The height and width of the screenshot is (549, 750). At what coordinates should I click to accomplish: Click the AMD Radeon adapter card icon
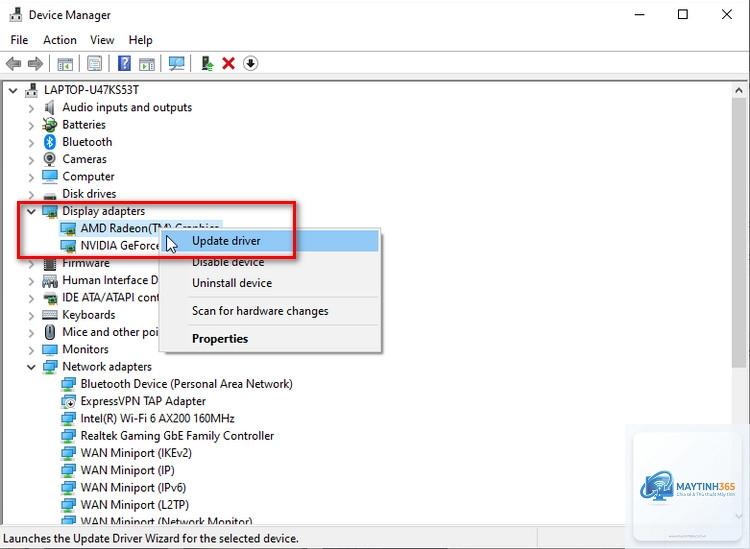point(68,229)
